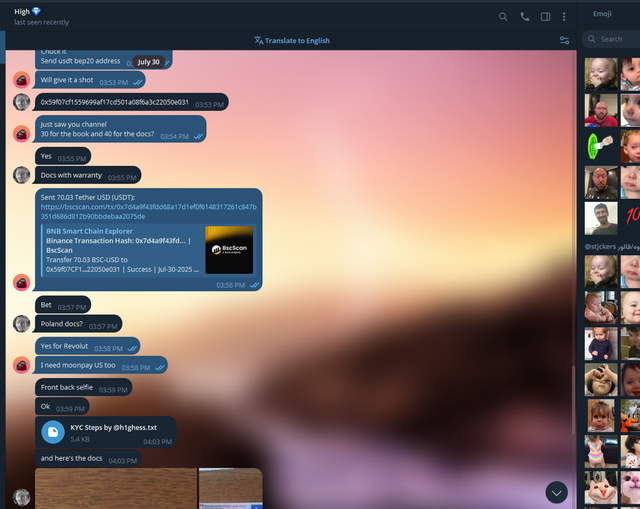Click the avatar beside '30 for the book' message

[22, 133]
